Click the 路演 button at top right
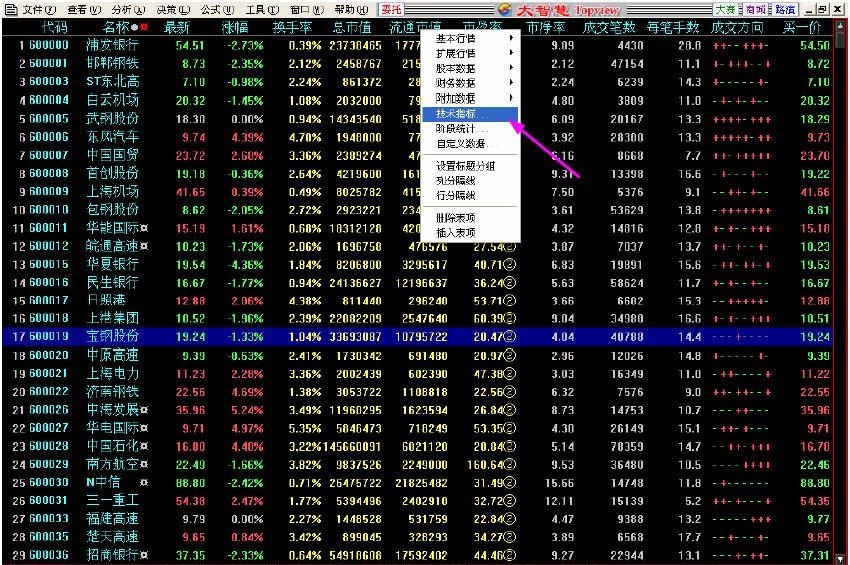This screenshot has height=565, width=850. (x=785, y=9)
